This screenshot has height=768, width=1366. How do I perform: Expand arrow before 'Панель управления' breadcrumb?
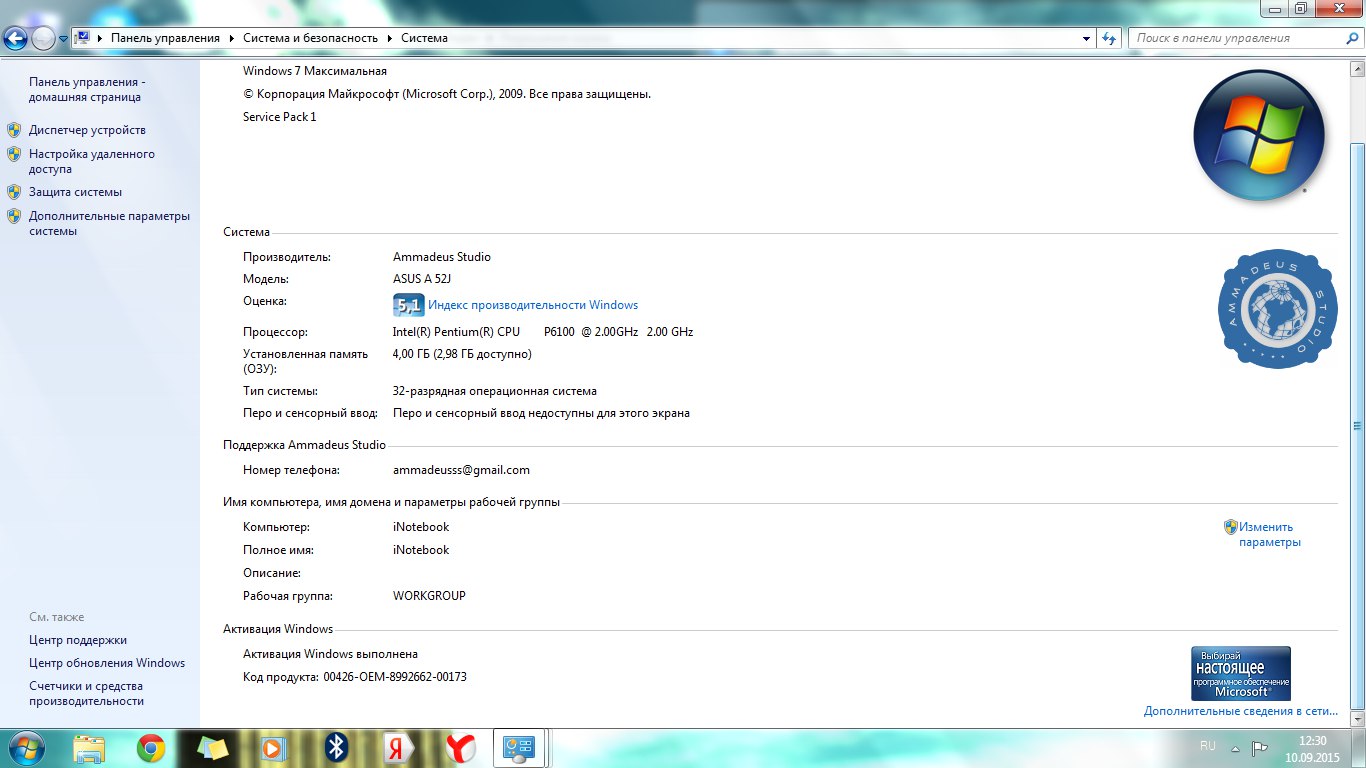coord(101,38)
